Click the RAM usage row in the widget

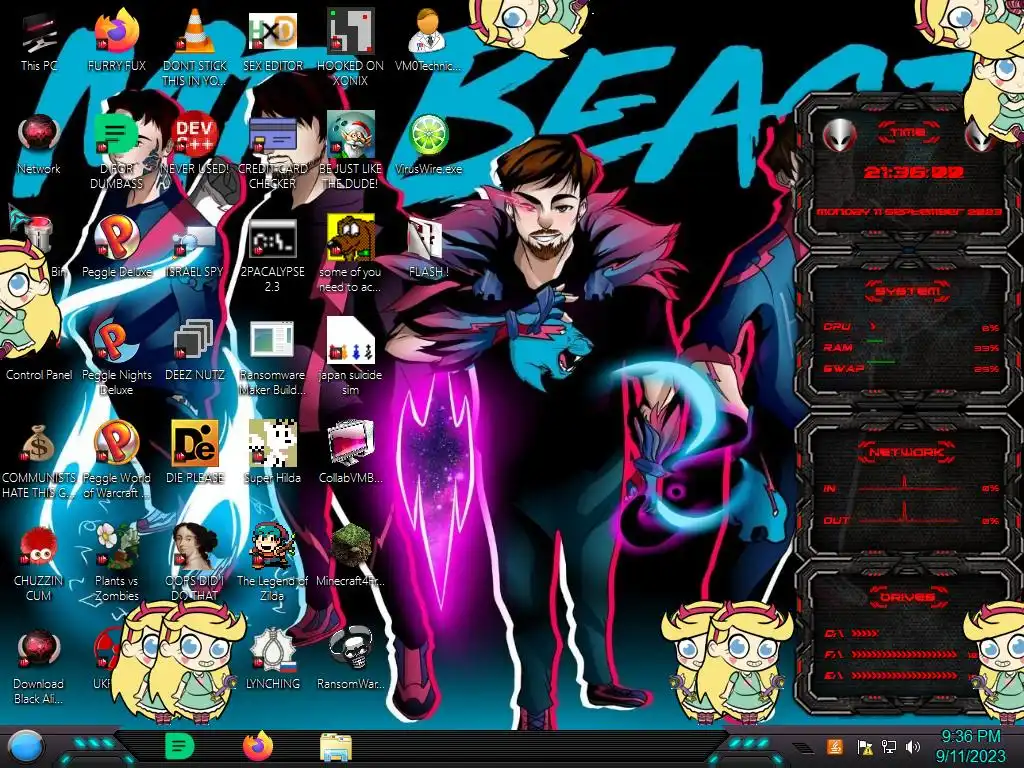click(911, 347)
